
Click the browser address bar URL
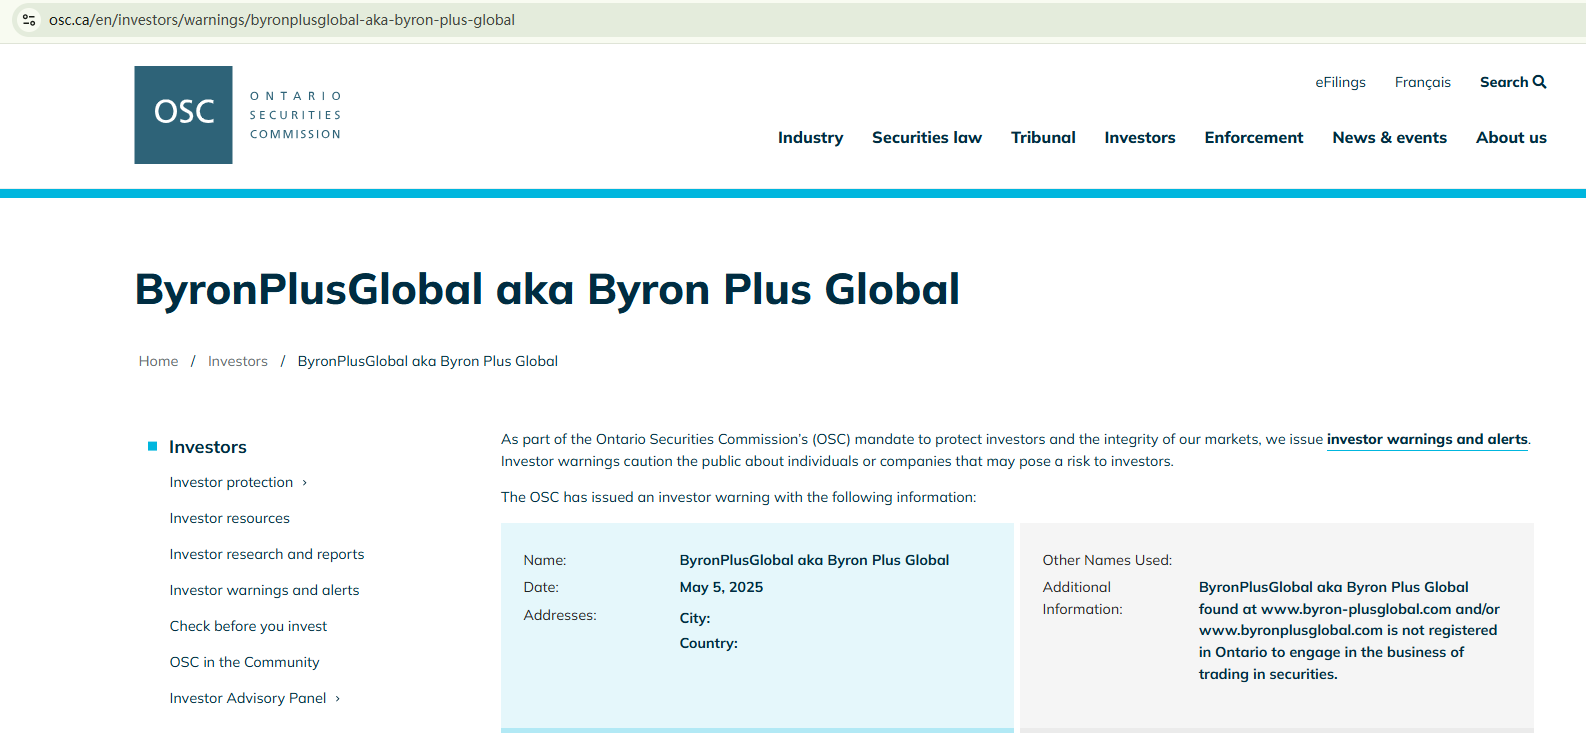point(282,20)
